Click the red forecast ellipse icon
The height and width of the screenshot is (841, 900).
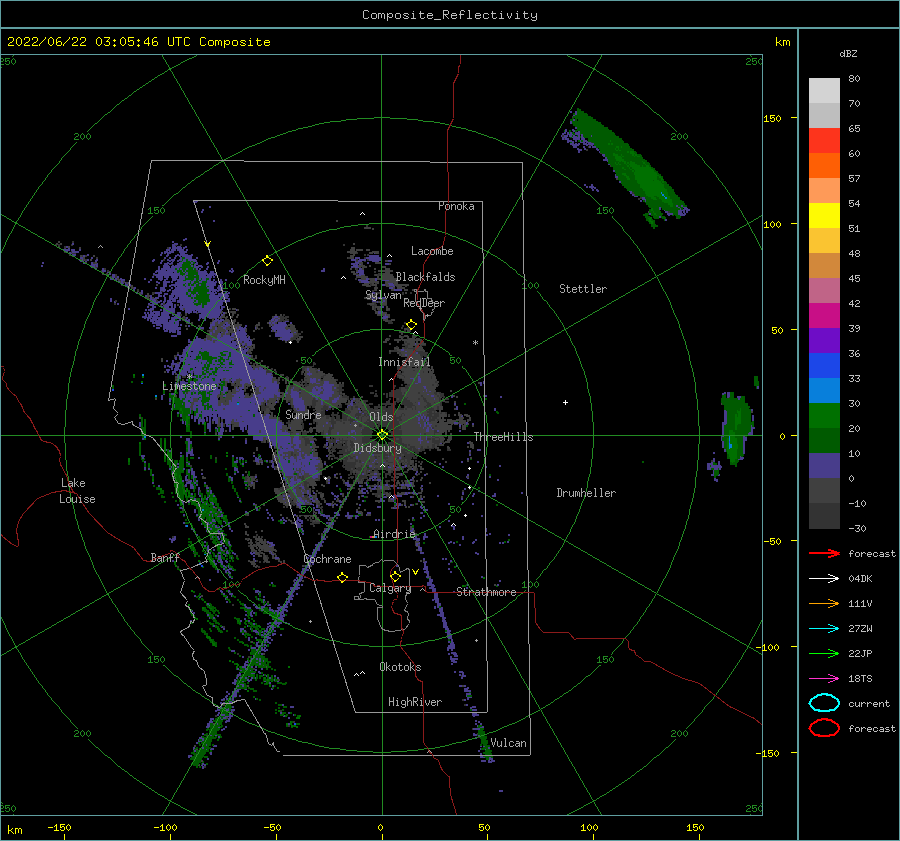click(x=824, y=728)
